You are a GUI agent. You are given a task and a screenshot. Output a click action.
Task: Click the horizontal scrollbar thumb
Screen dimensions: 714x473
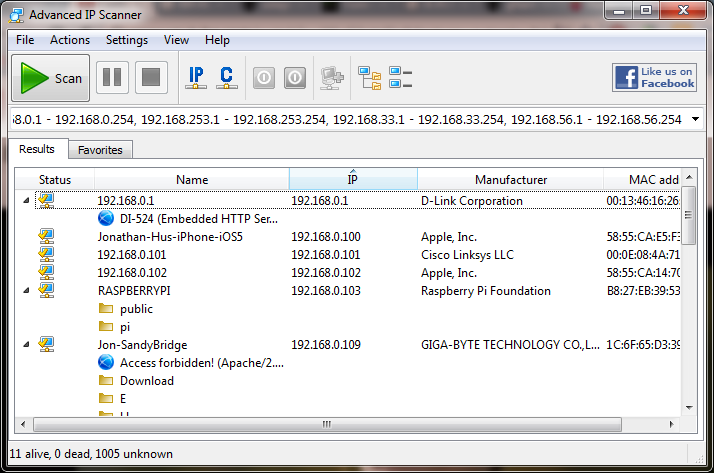pos(327,424)
